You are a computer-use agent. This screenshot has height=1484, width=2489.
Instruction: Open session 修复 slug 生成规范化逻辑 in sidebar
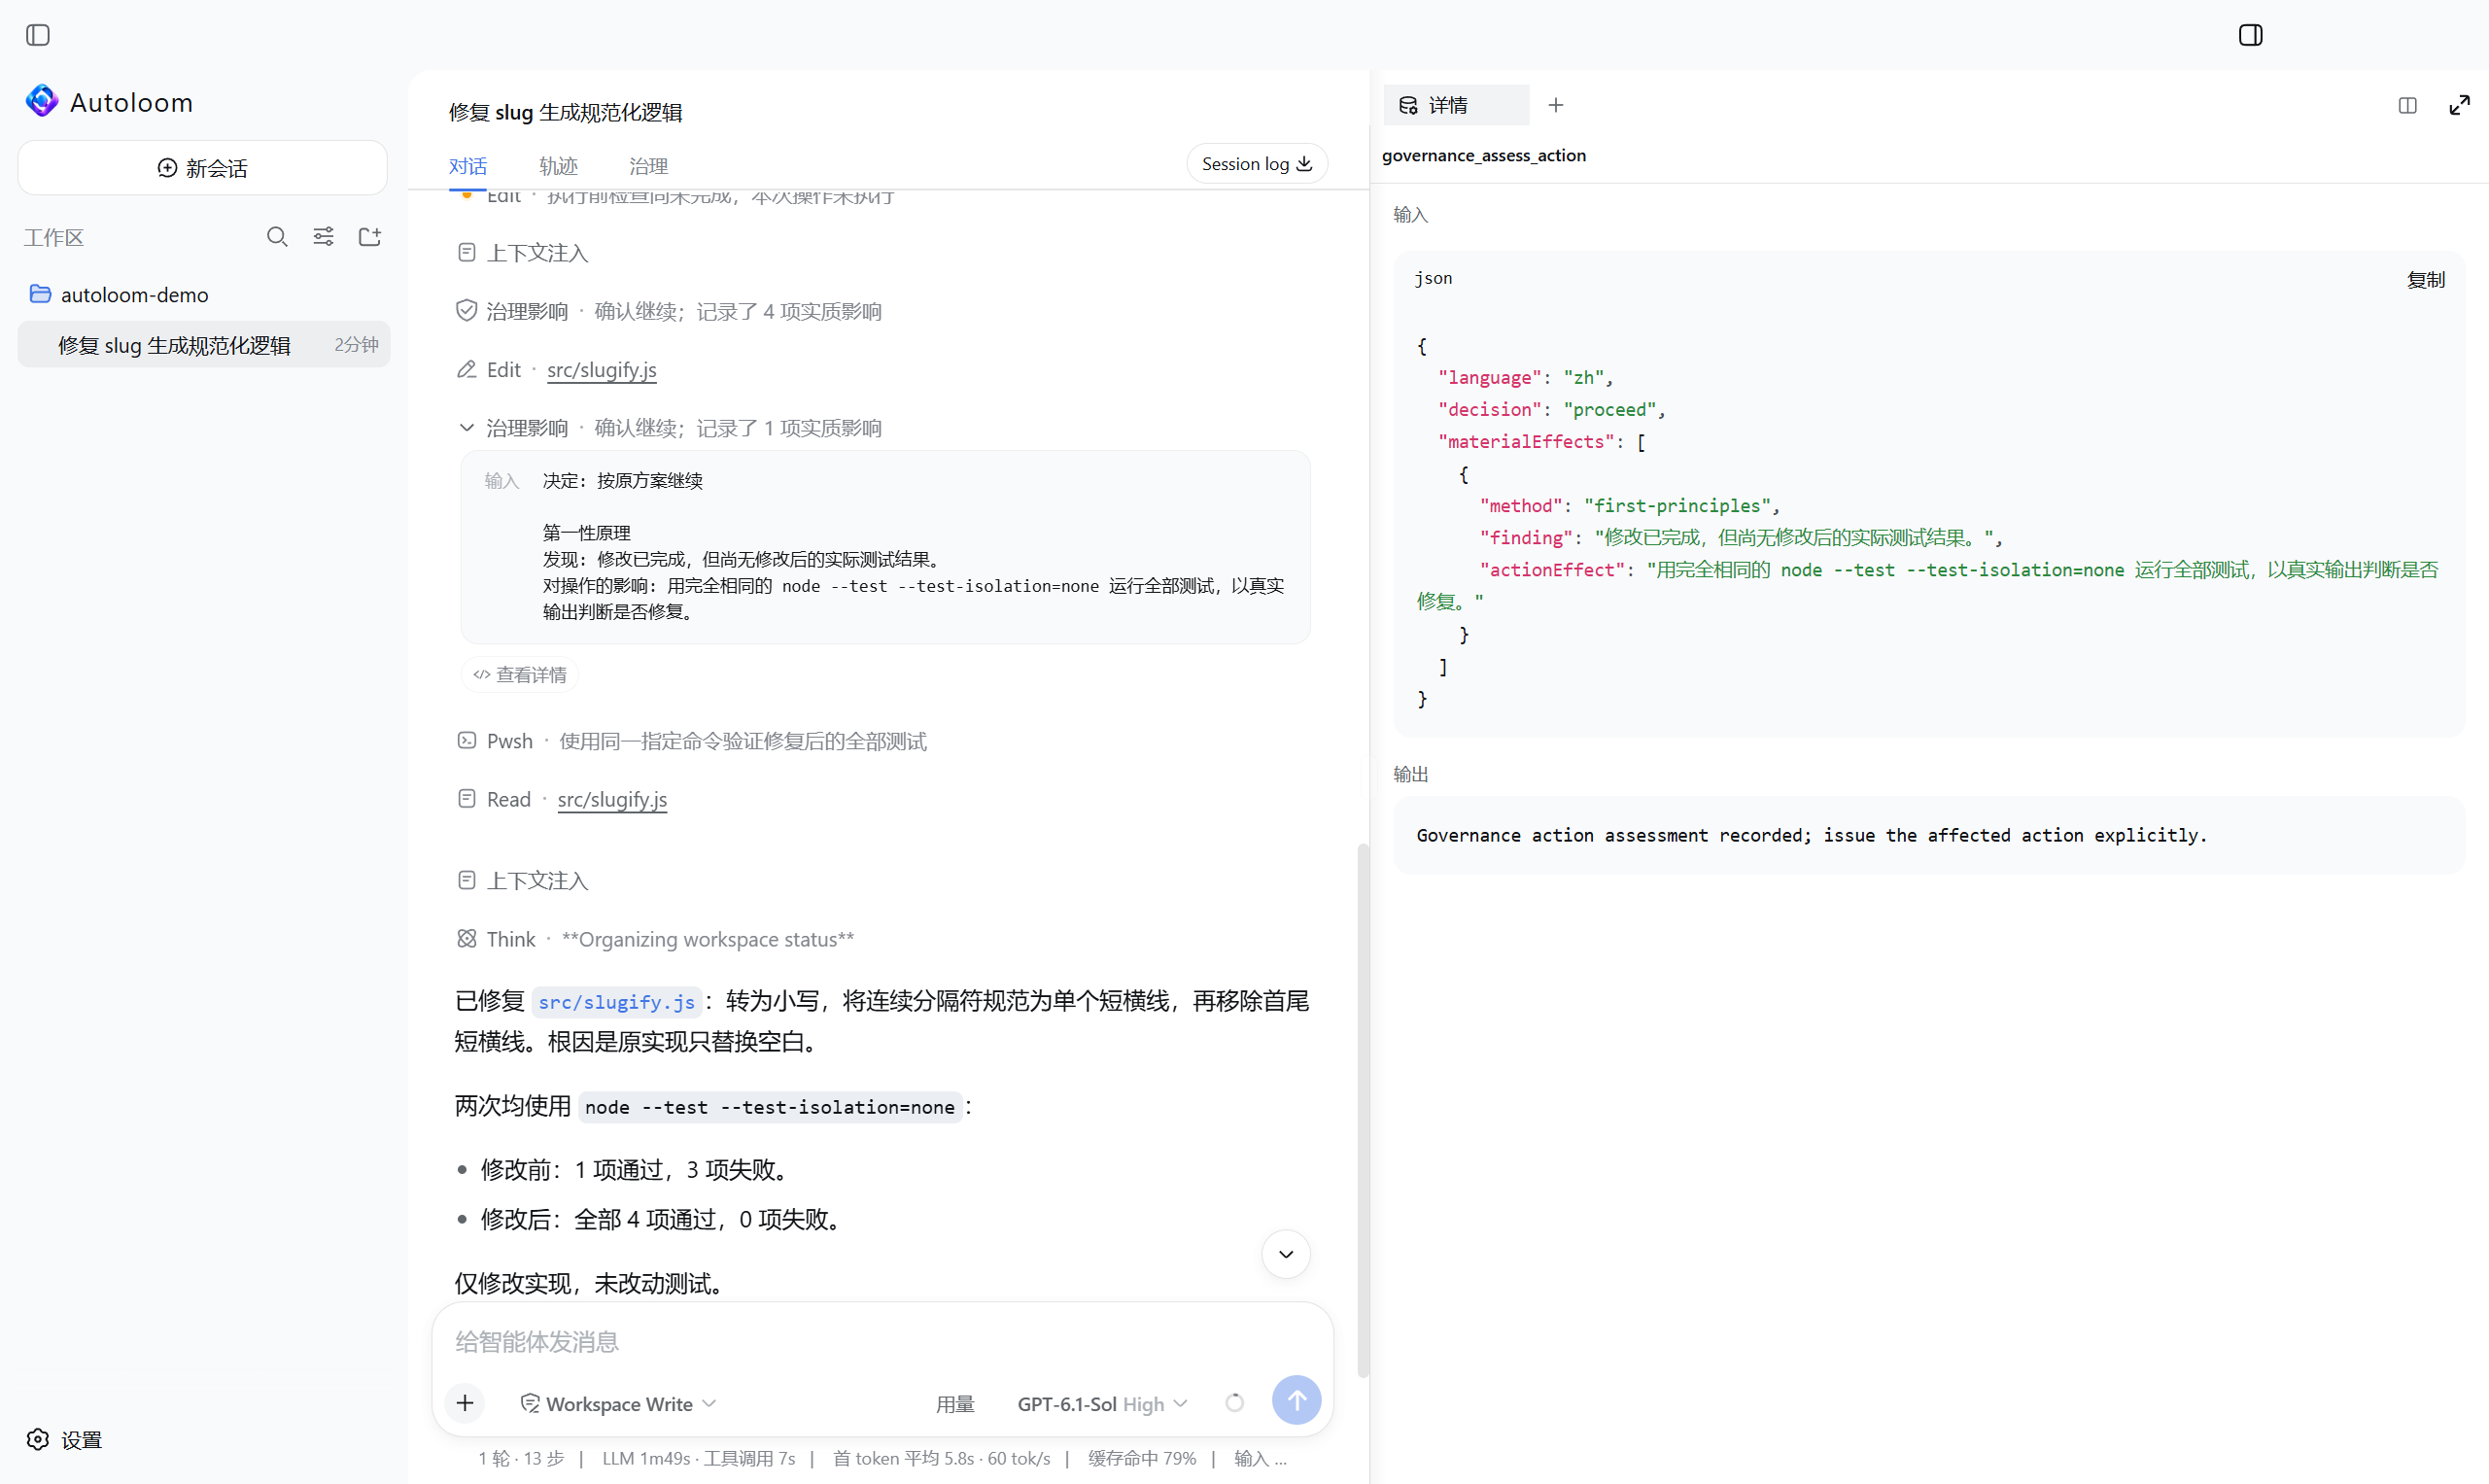pos(204,345)
